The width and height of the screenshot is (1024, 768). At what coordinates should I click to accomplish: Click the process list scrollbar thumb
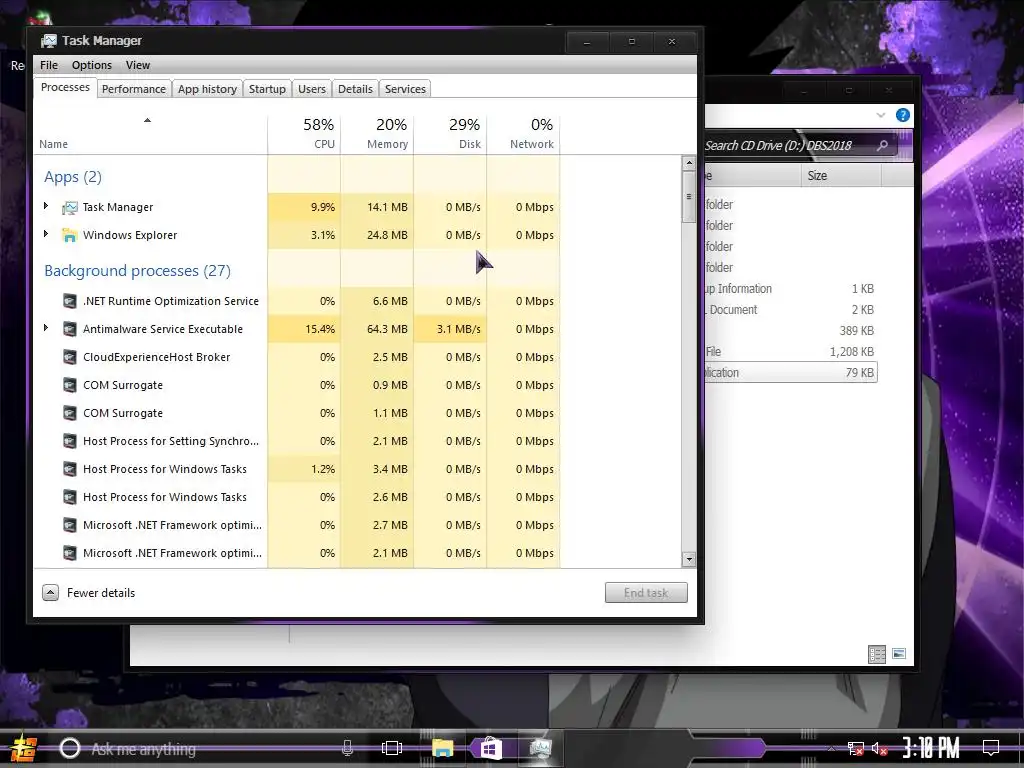688,197
